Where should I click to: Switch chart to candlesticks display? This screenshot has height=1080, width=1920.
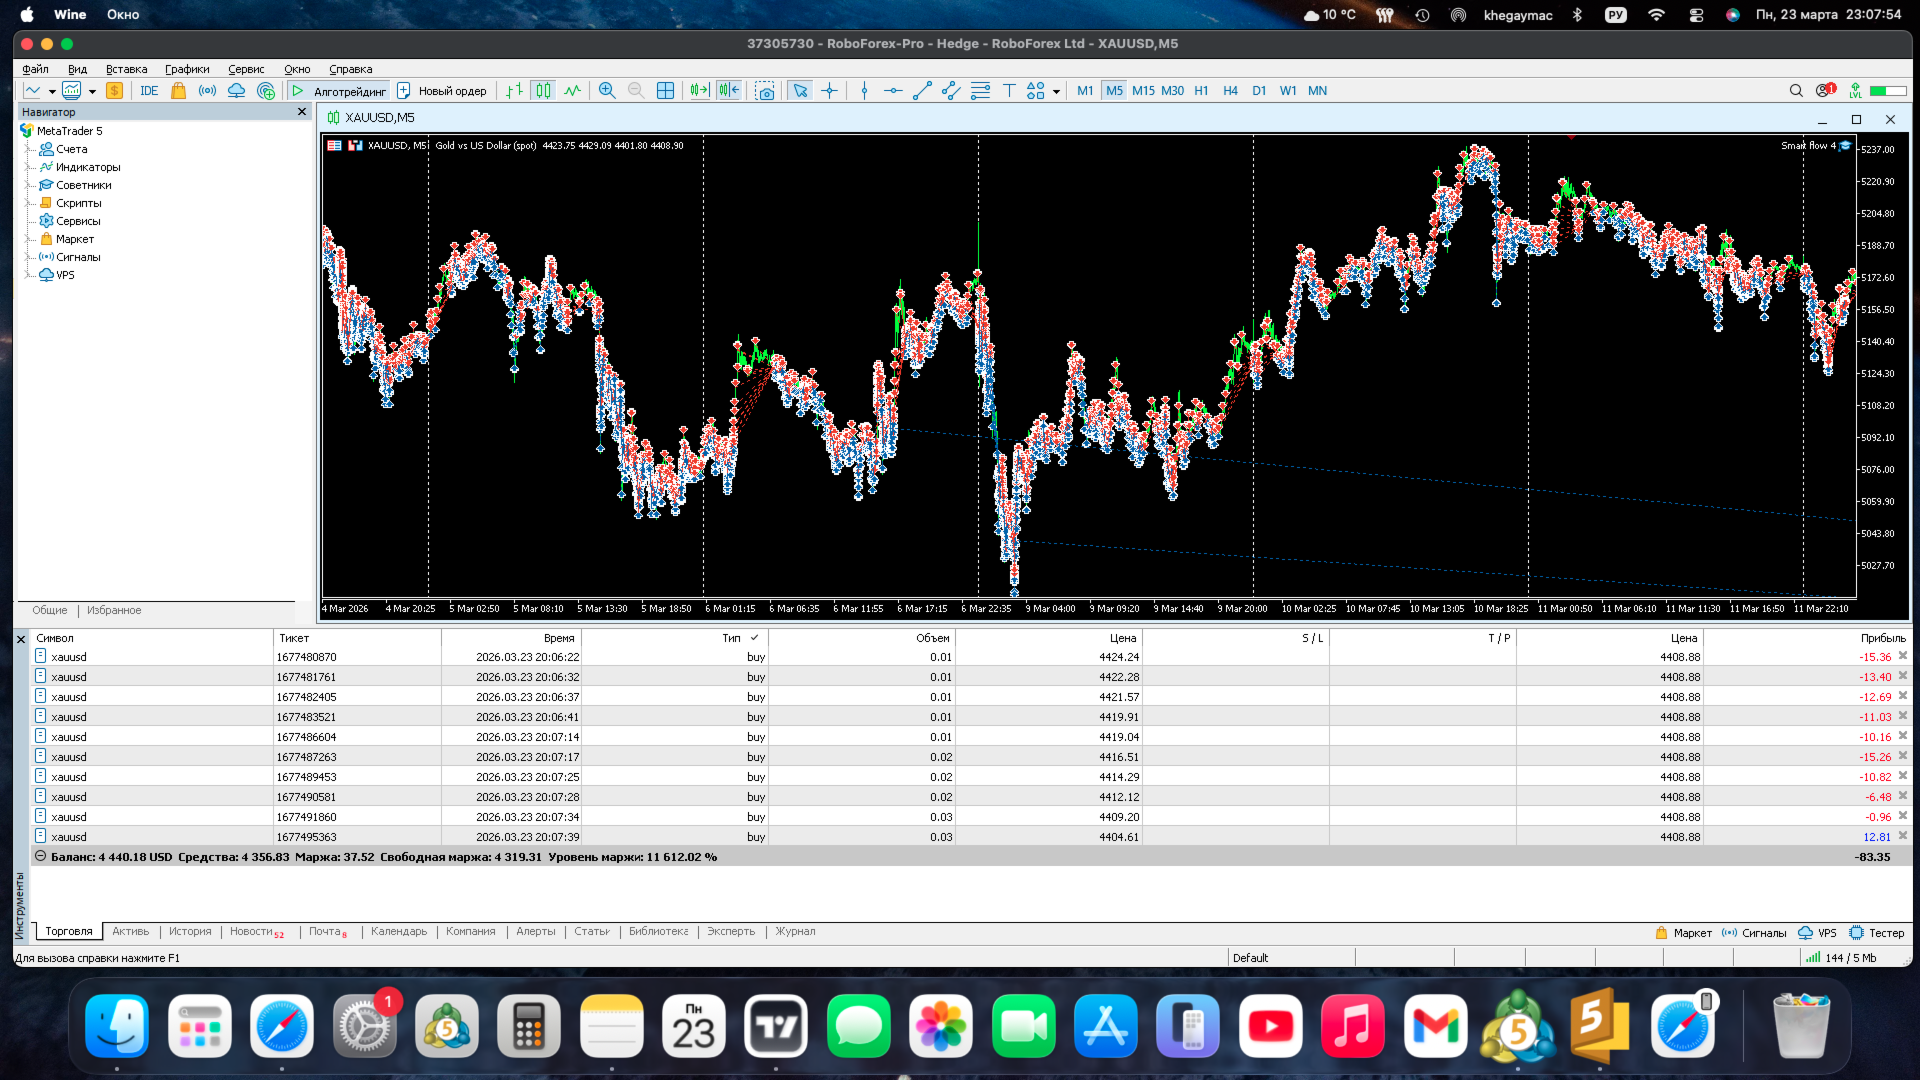tap(543, 91)
